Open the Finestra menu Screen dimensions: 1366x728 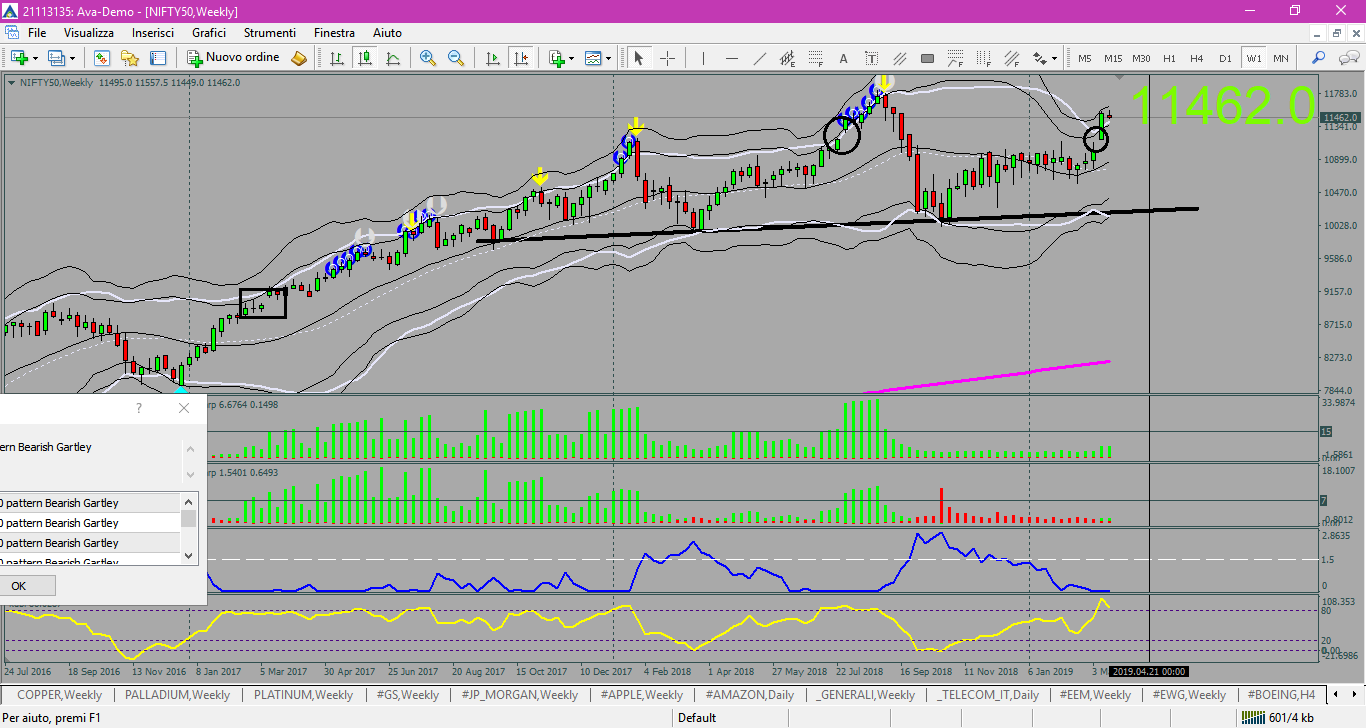coord(334,33)
